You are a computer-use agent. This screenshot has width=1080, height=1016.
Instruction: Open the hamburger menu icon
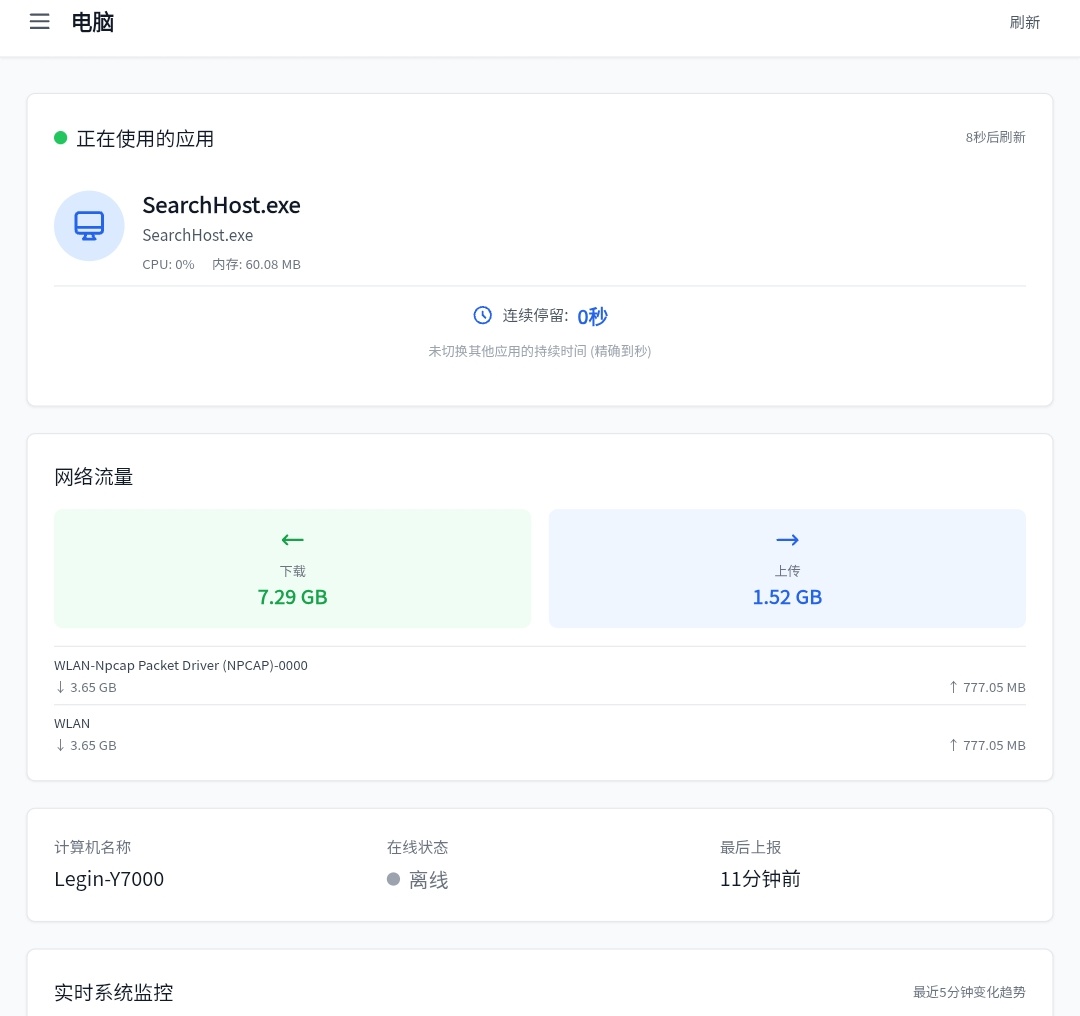(x=40, y=22)
